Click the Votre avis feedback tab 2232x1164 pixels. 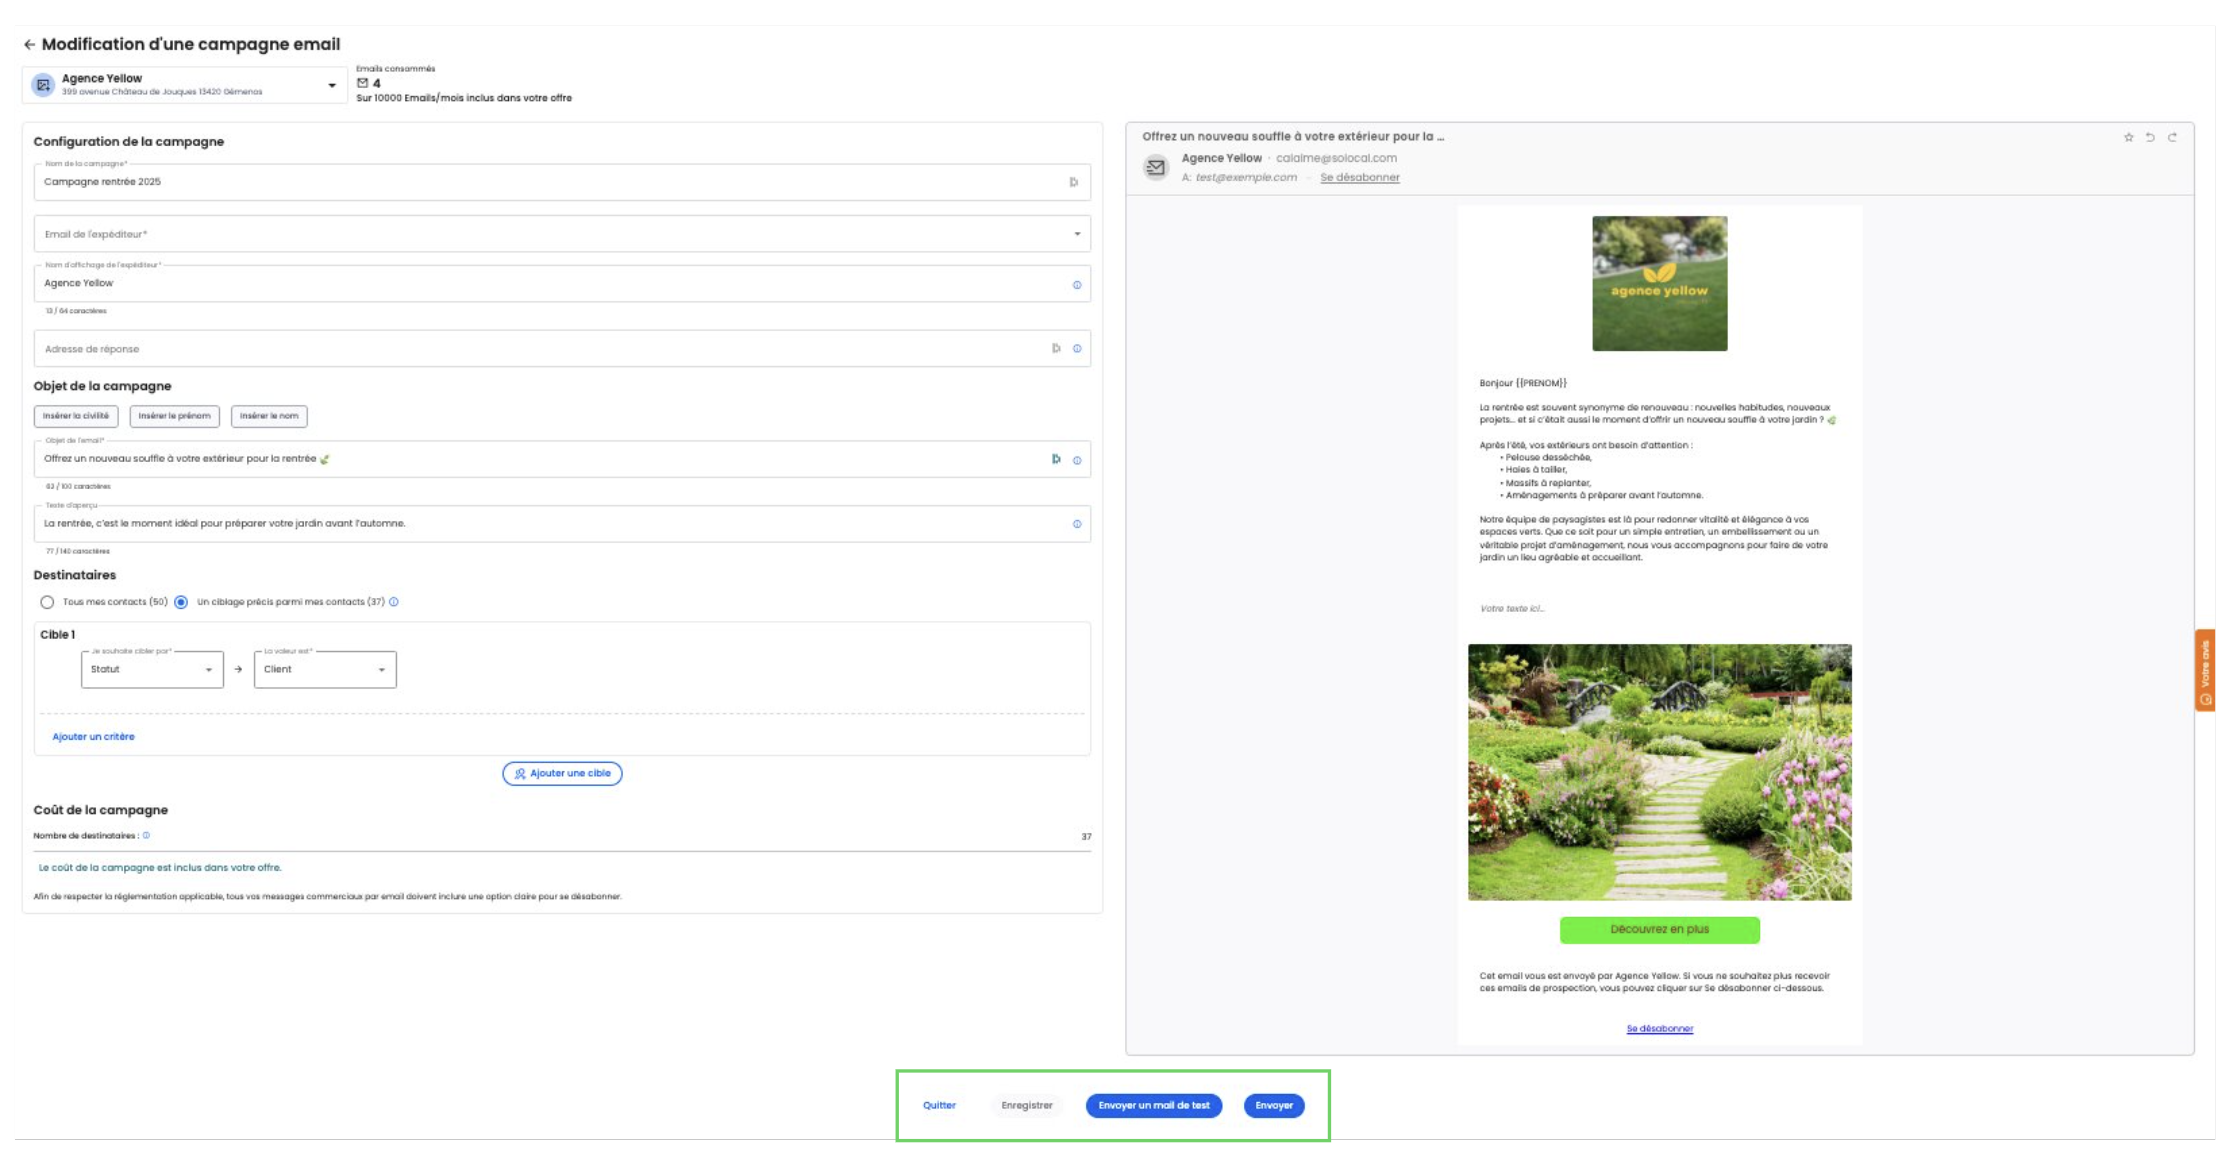tap(2205, 670)
